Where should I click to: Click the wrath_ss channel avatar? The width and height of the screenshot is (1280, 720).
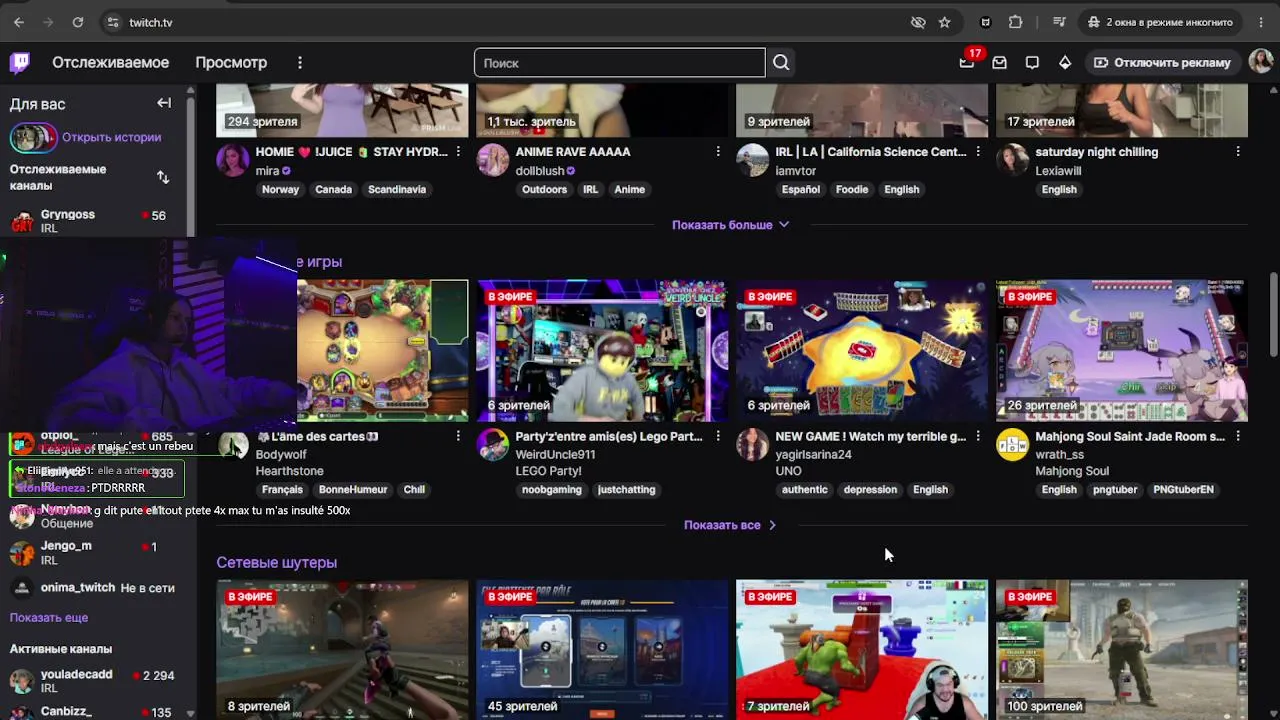tap(1013, 445)
